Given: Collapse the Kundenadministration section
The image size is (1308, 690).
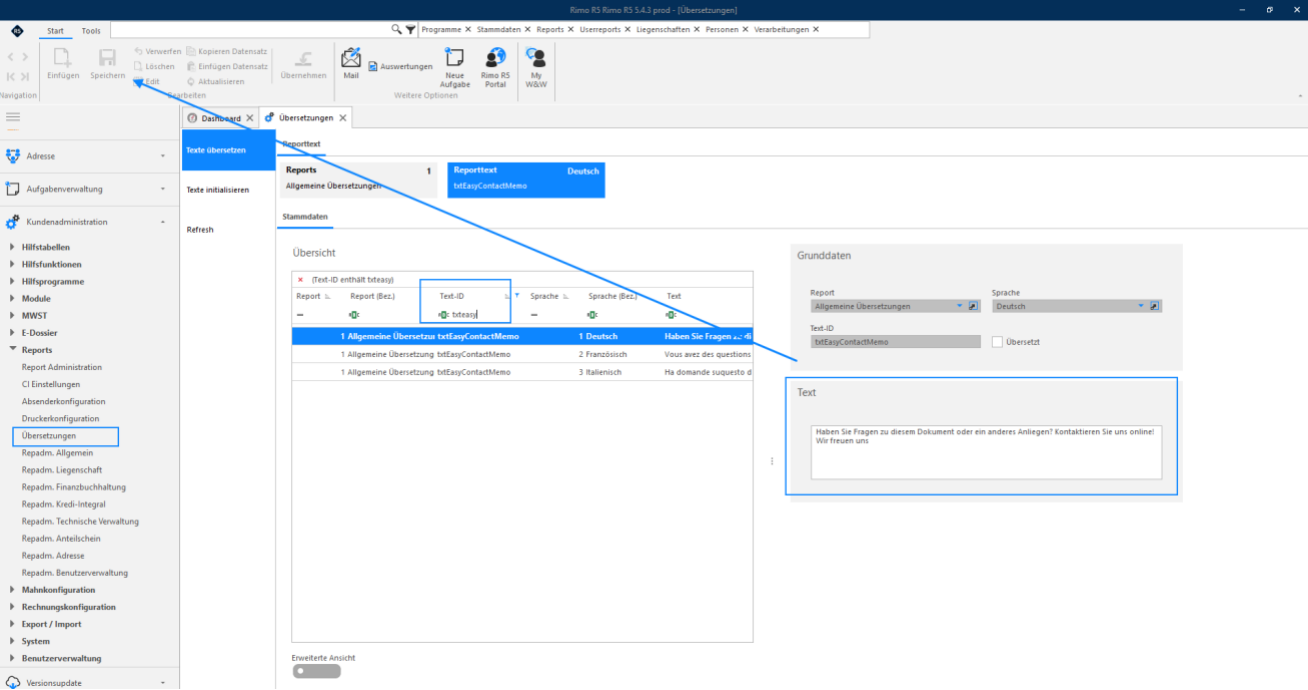Looking at the screenshot, I should click(163, 222).
